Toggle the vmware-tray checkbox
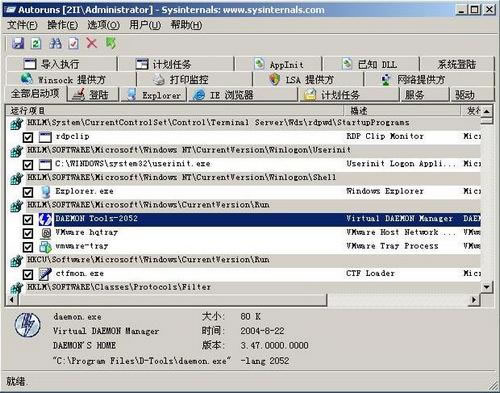Viewport: 500px width, 393px height. 28,247
